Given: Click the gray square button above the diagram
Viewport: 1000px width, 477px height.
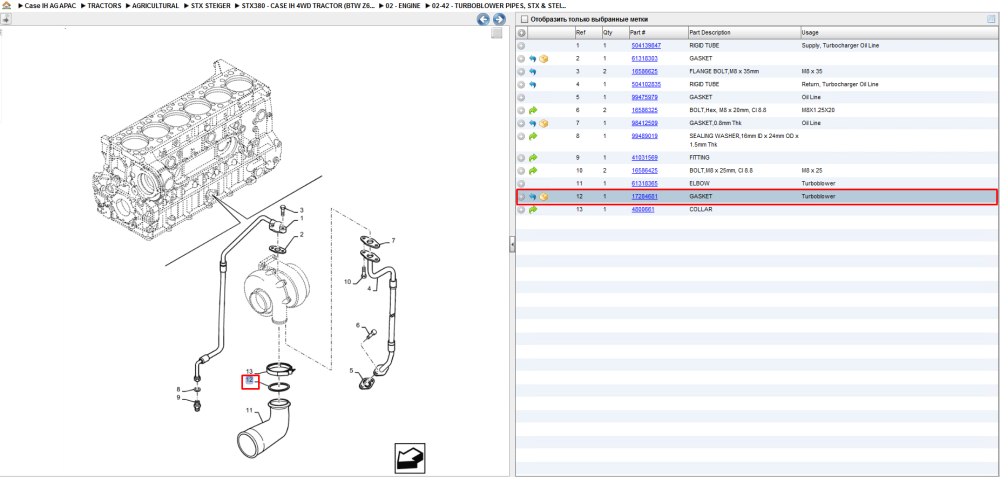Looking at the screenshot, I should point(497,33).
